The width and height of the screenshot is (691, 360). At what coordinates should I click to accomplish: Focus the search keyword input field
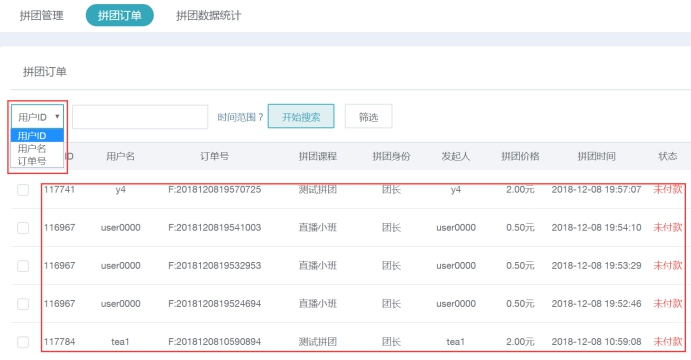pos(140,117)
